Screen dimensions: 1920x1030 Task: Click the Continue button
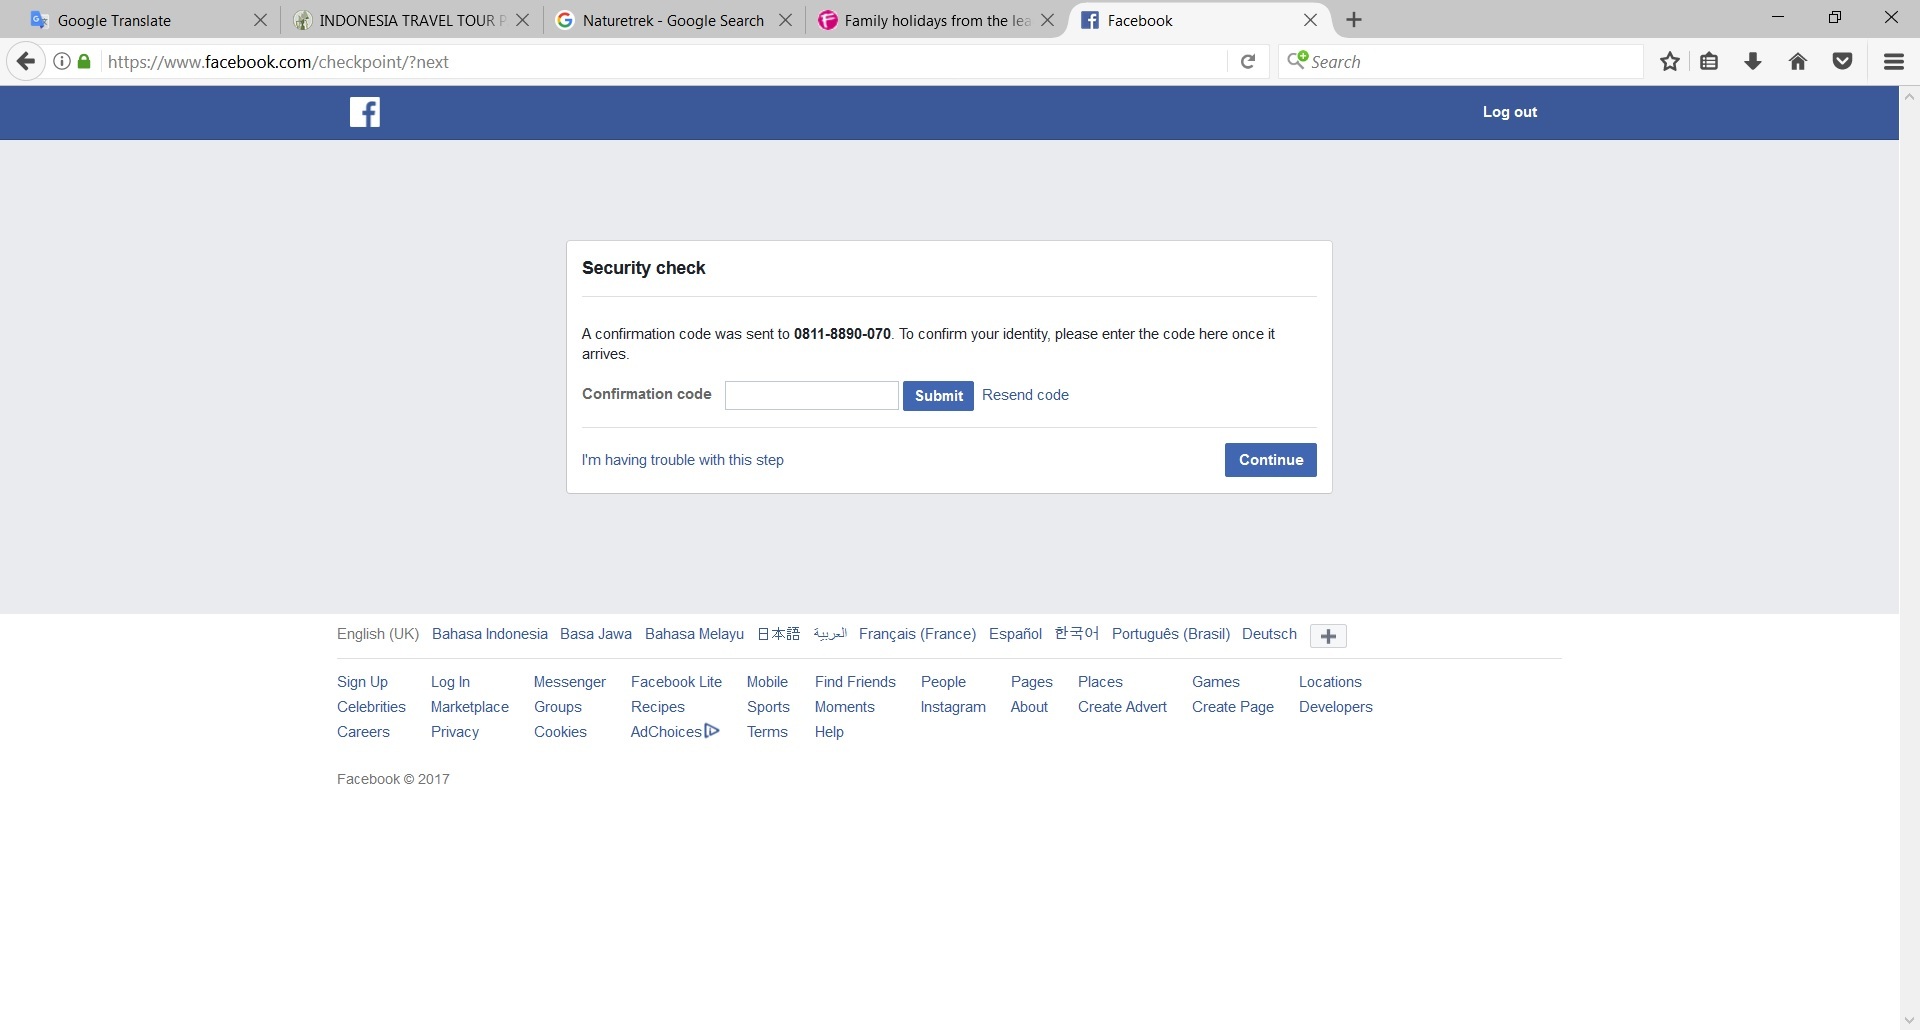1271,460
